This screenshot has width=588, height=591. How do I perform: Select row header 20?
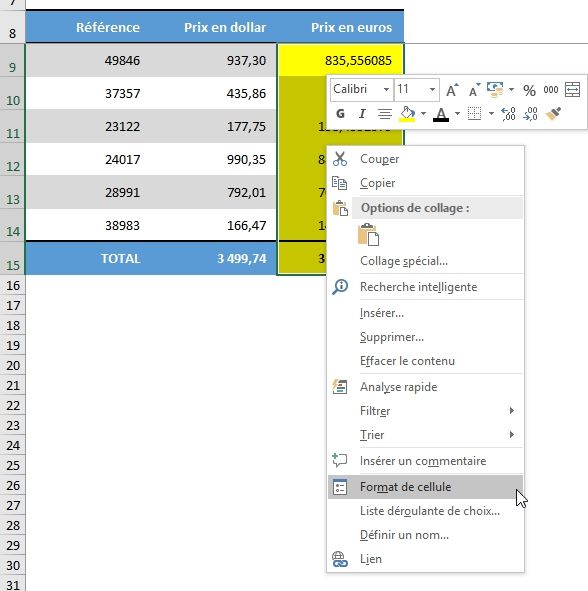click(x=12, y=365)
